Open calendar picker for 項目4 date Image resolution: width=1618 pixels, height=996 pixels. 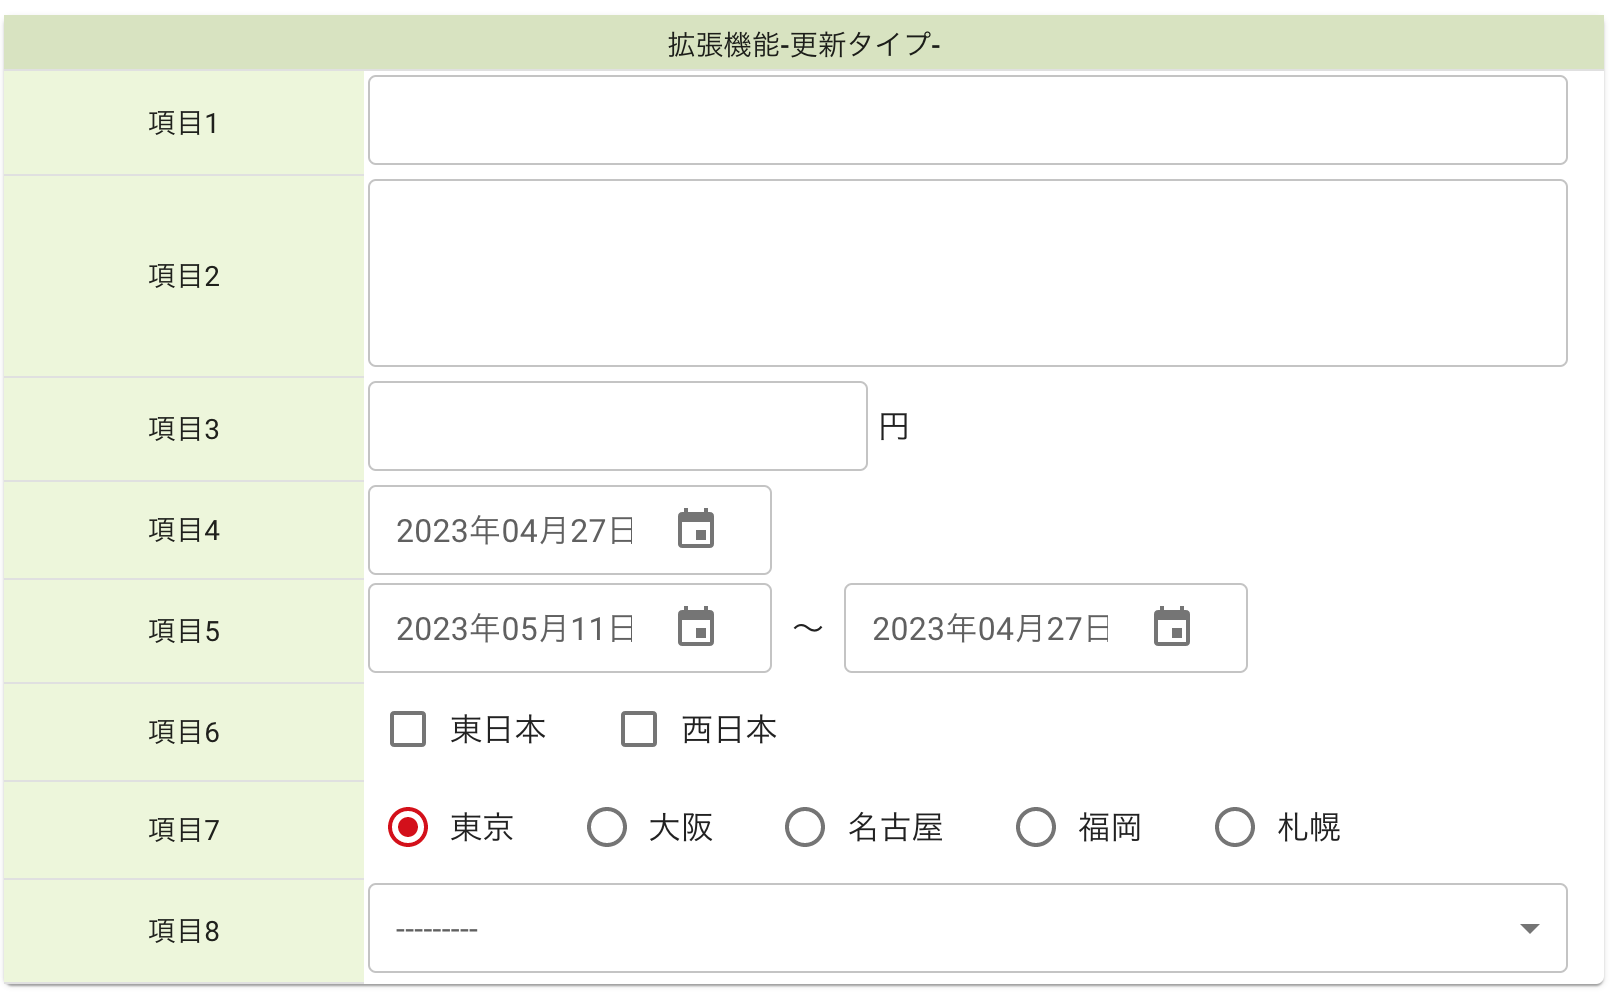696,529
